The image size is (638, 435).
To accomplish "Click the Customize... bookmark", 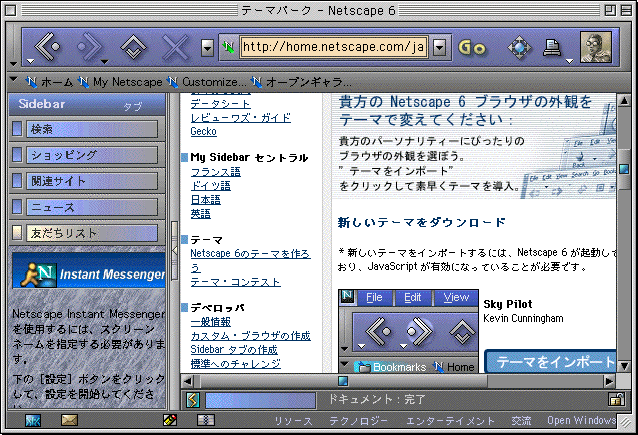I will pyautogui.click(x=206, y=82).
